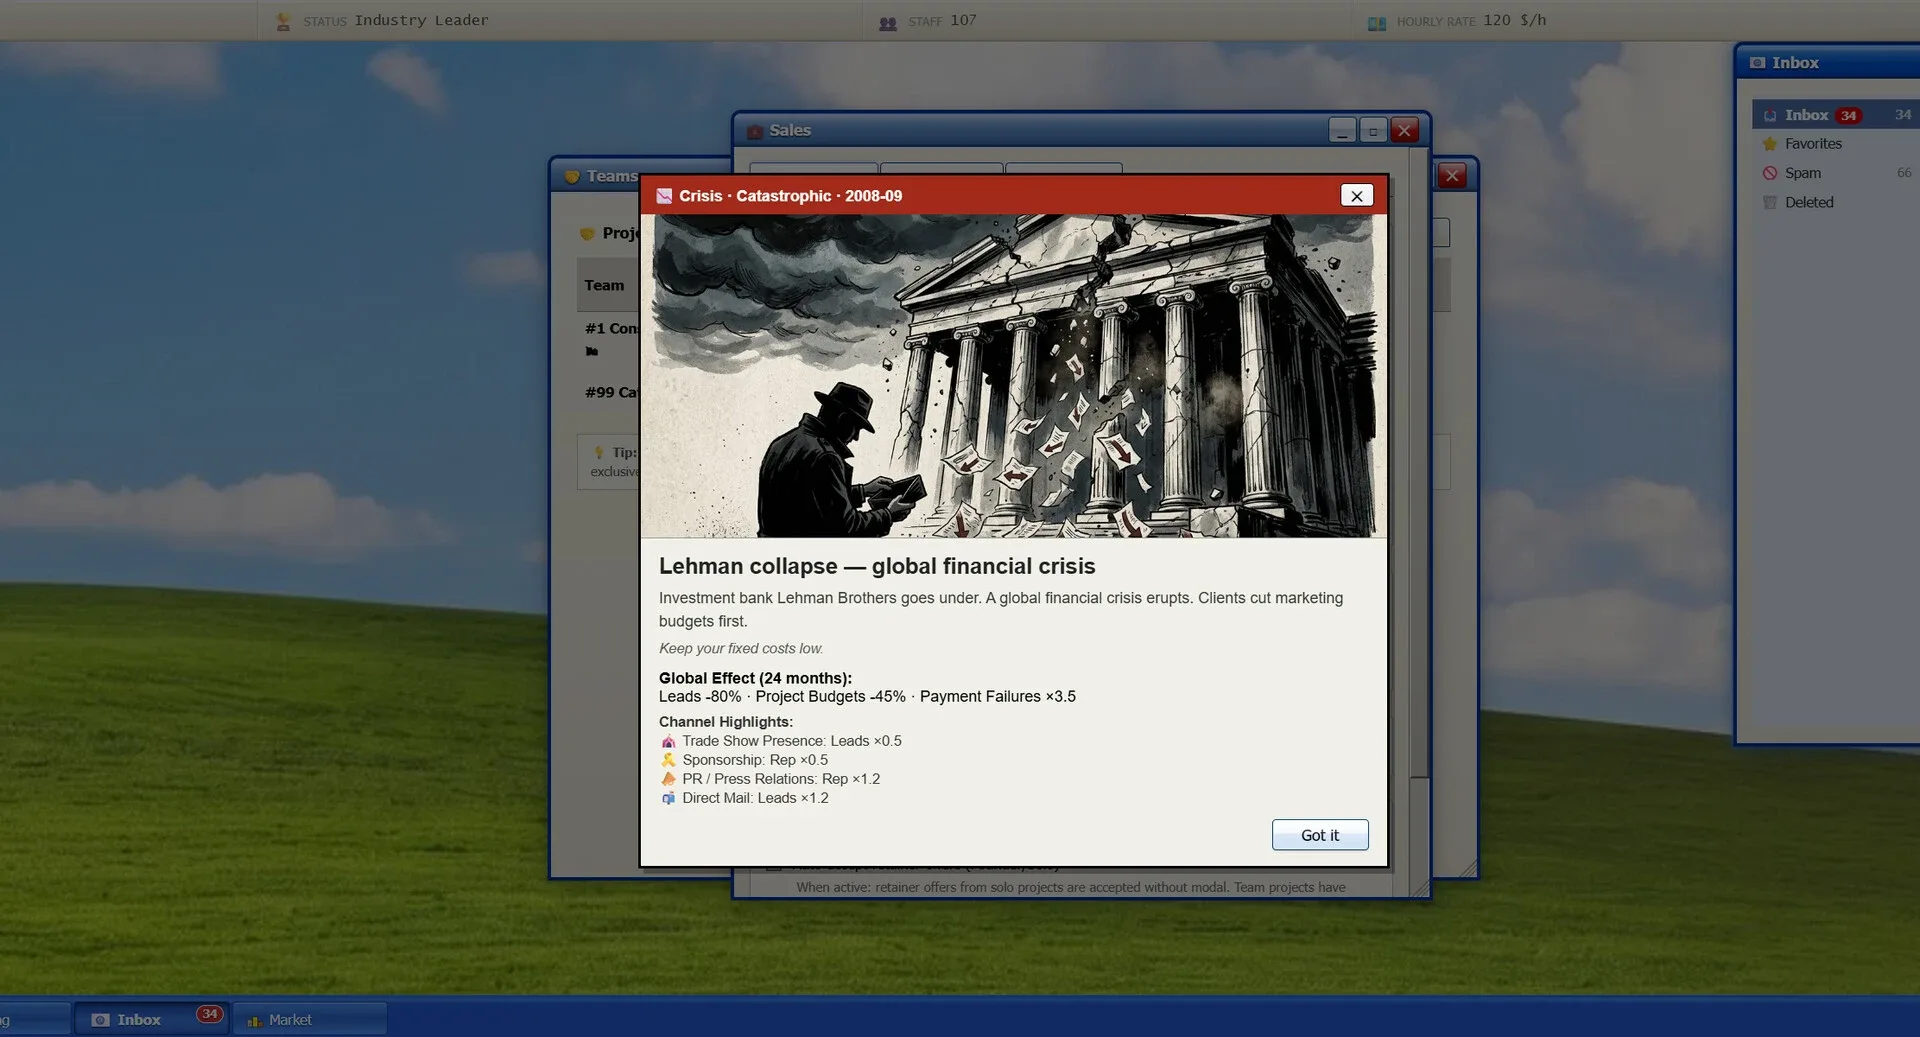Open Market from the taskbar
Image resolution: width=1920 pixels, height=1037 pixels.
[x=310, y=1019]
